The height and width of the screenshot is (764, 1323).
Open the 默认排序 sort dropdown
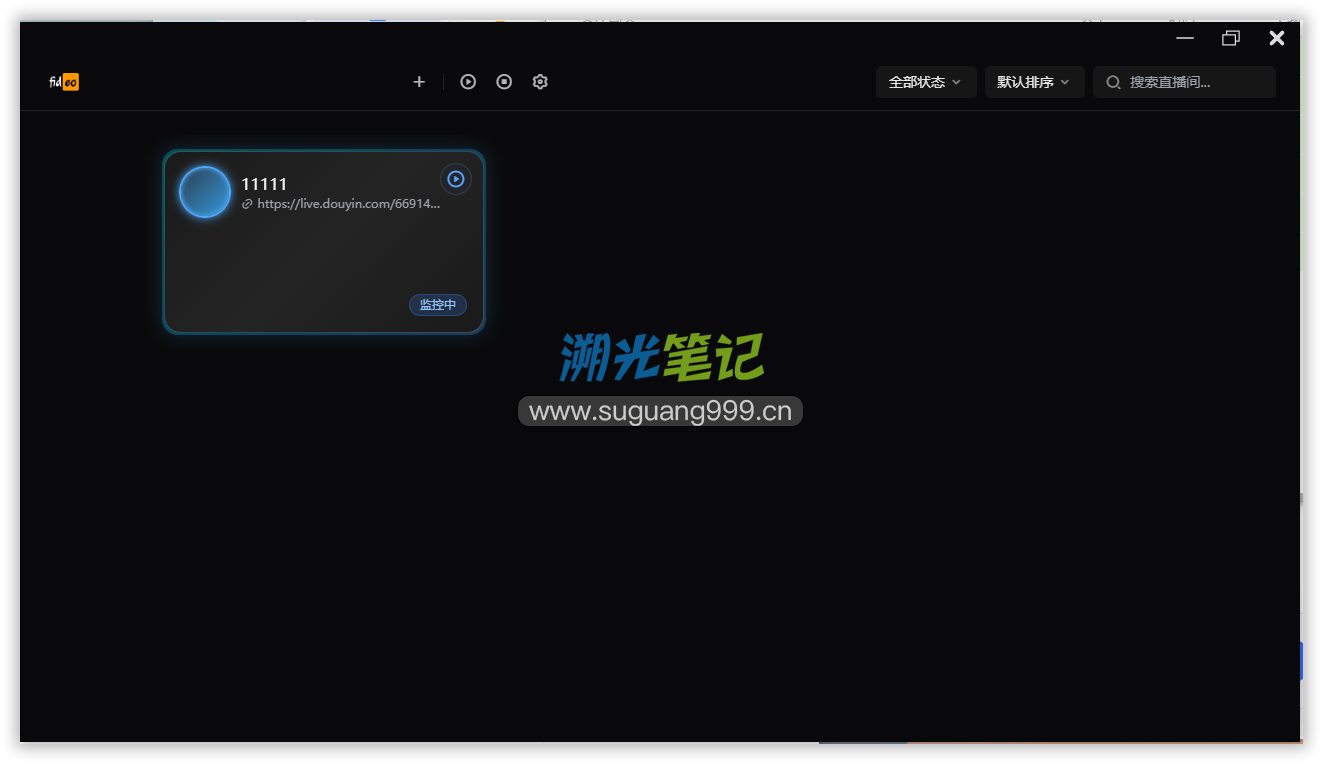1034,82
